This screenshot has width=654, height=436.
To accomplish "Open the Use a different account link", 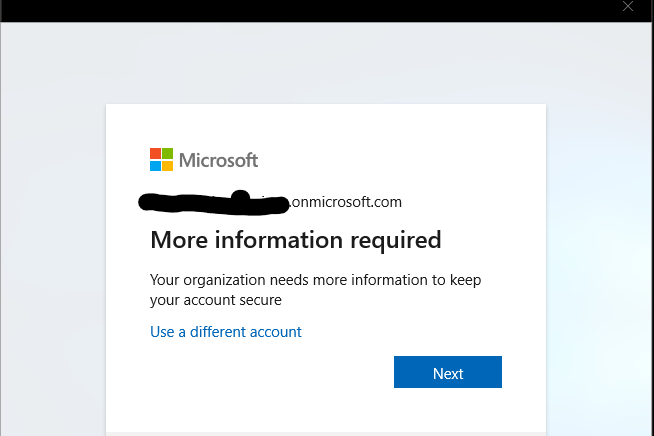I will pyautogui.click(x=225, y=331).
